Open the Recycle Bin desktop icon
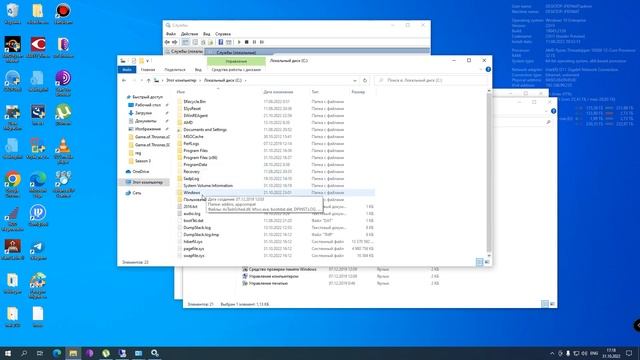The width and height of the screenshot is (640, 360). tap(12, 14)
